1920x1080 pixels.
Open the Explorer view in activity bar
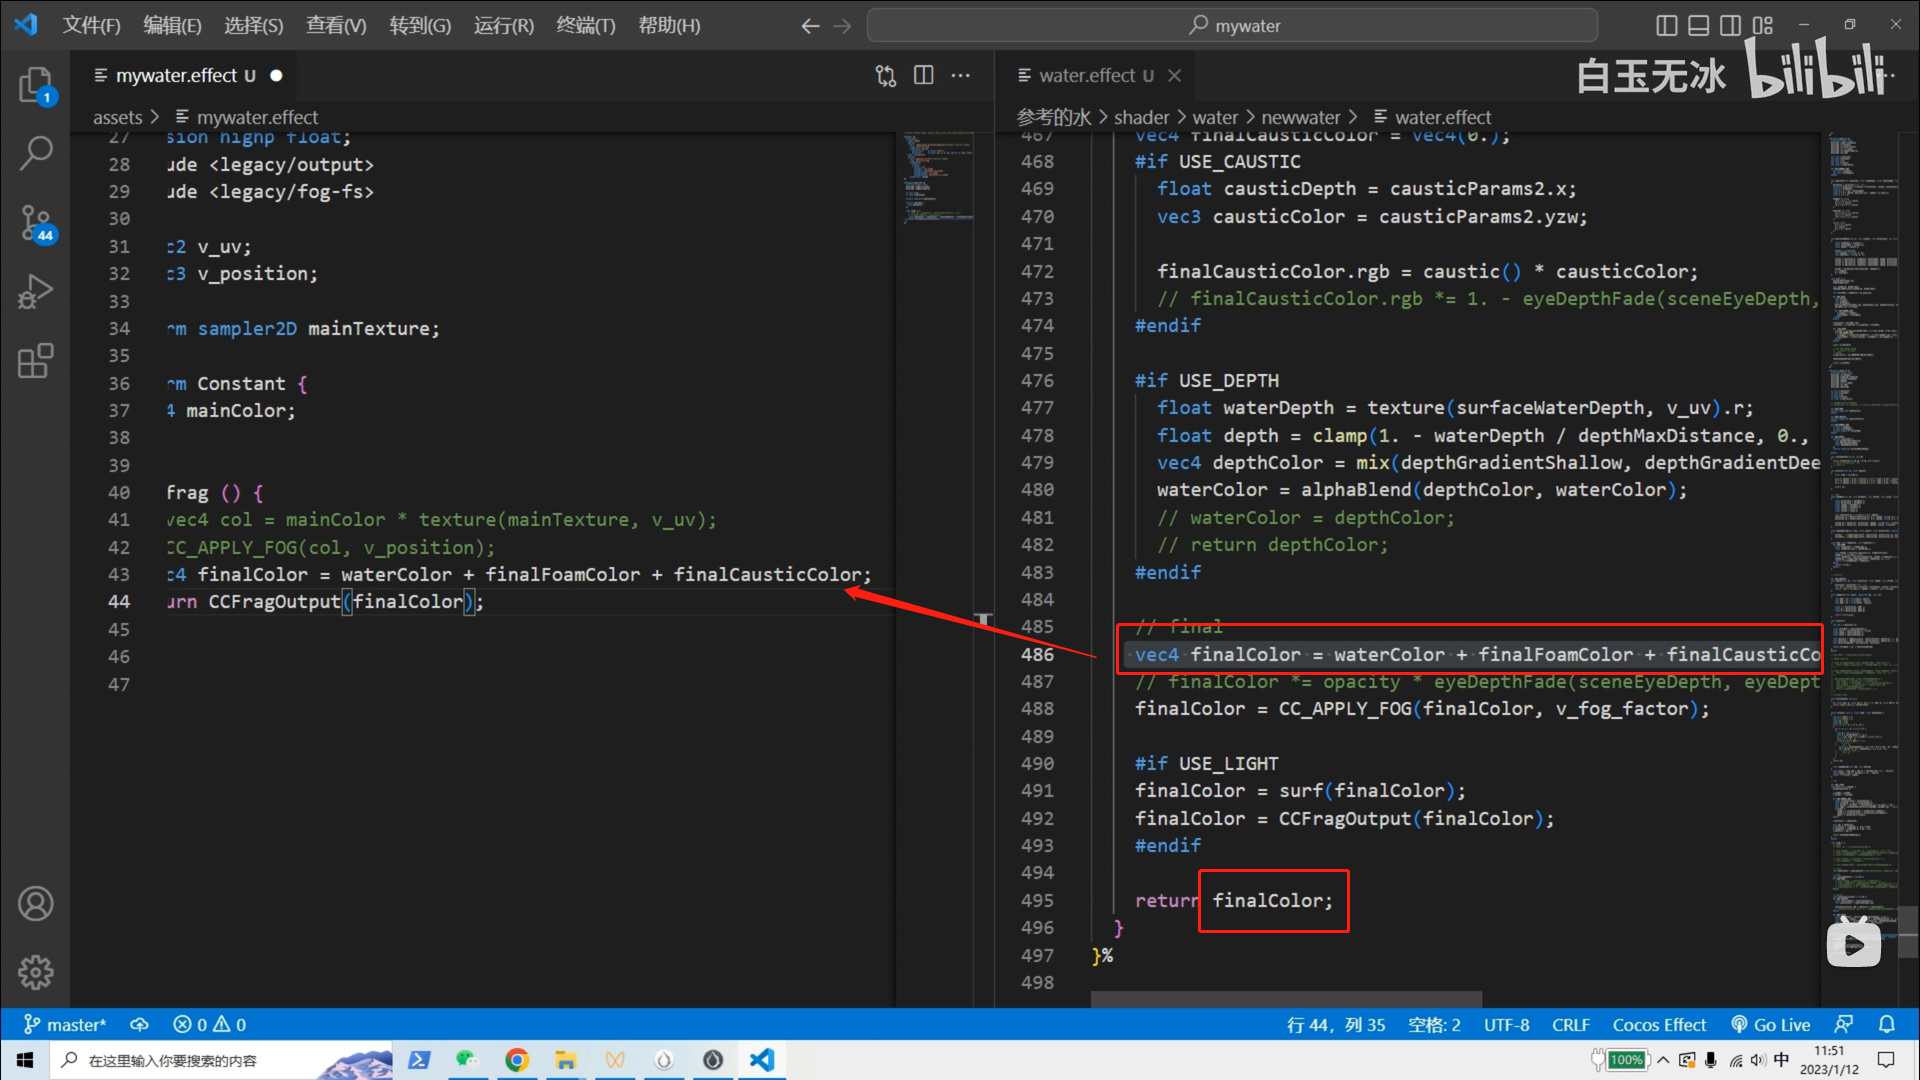click(35, 85)
